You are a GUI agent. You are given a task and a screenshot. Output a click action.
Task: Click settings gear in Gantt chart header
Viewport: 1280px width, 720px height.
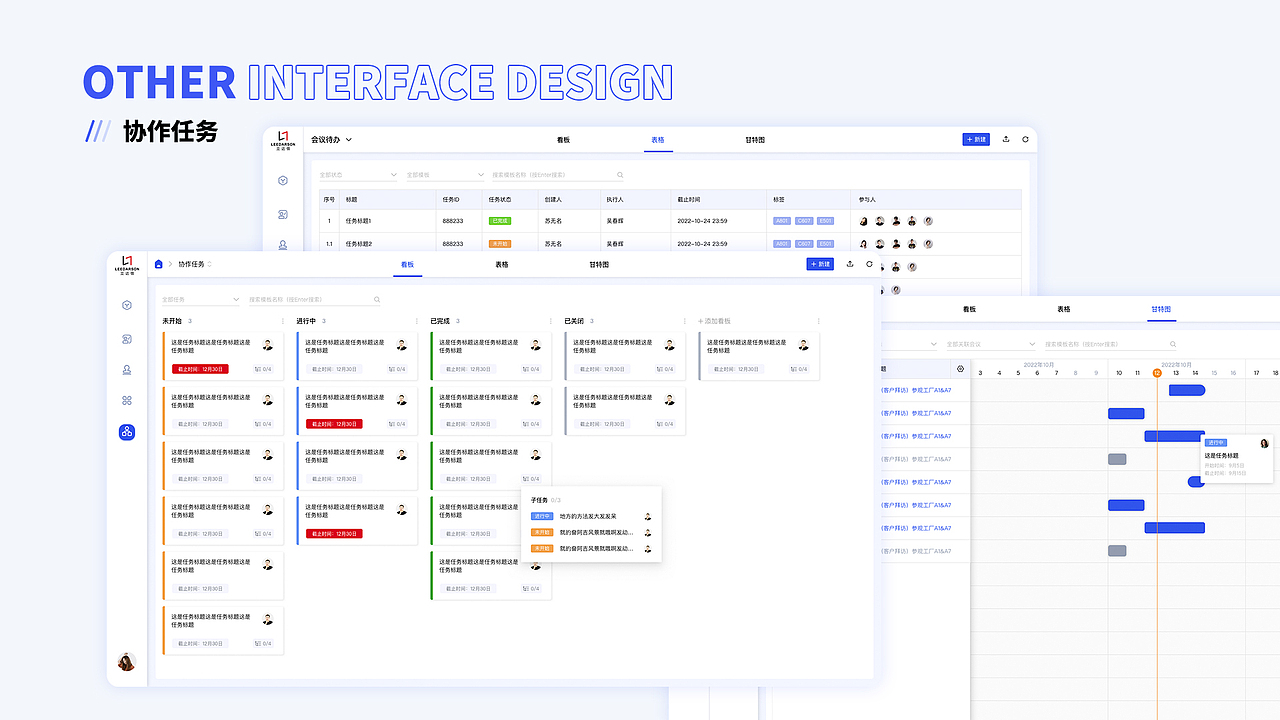coord(961,370)
